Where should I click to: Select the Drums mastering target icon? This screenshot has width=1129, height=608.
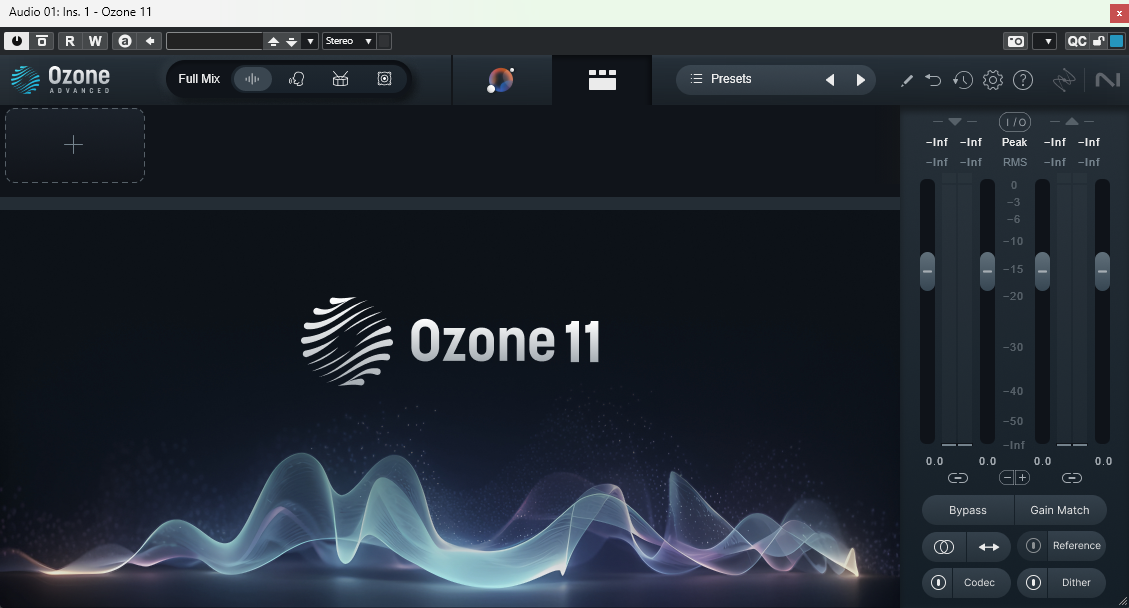click(340, 78)
